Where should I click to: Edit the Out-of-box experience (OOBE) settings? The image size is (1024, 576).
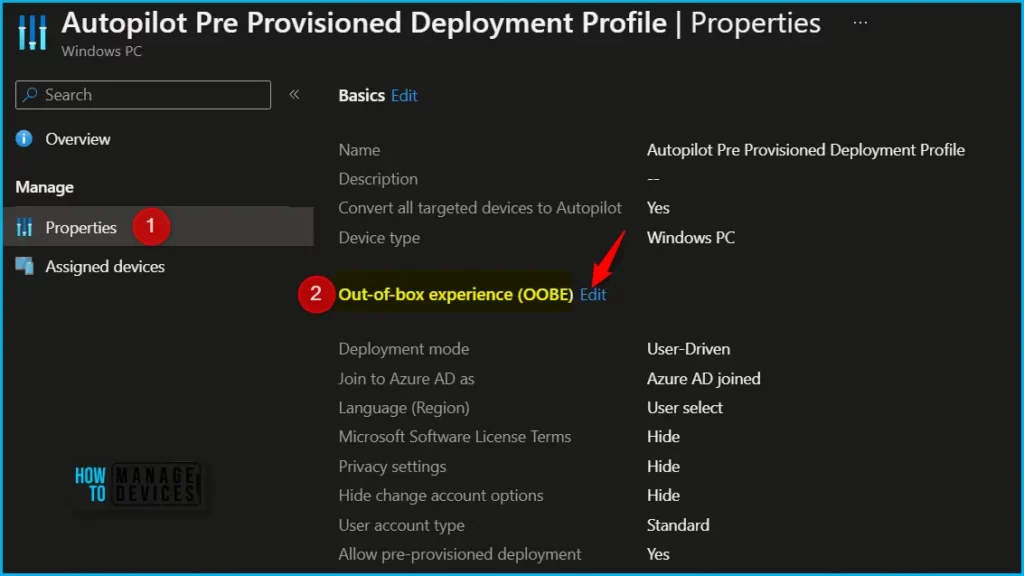593,295
